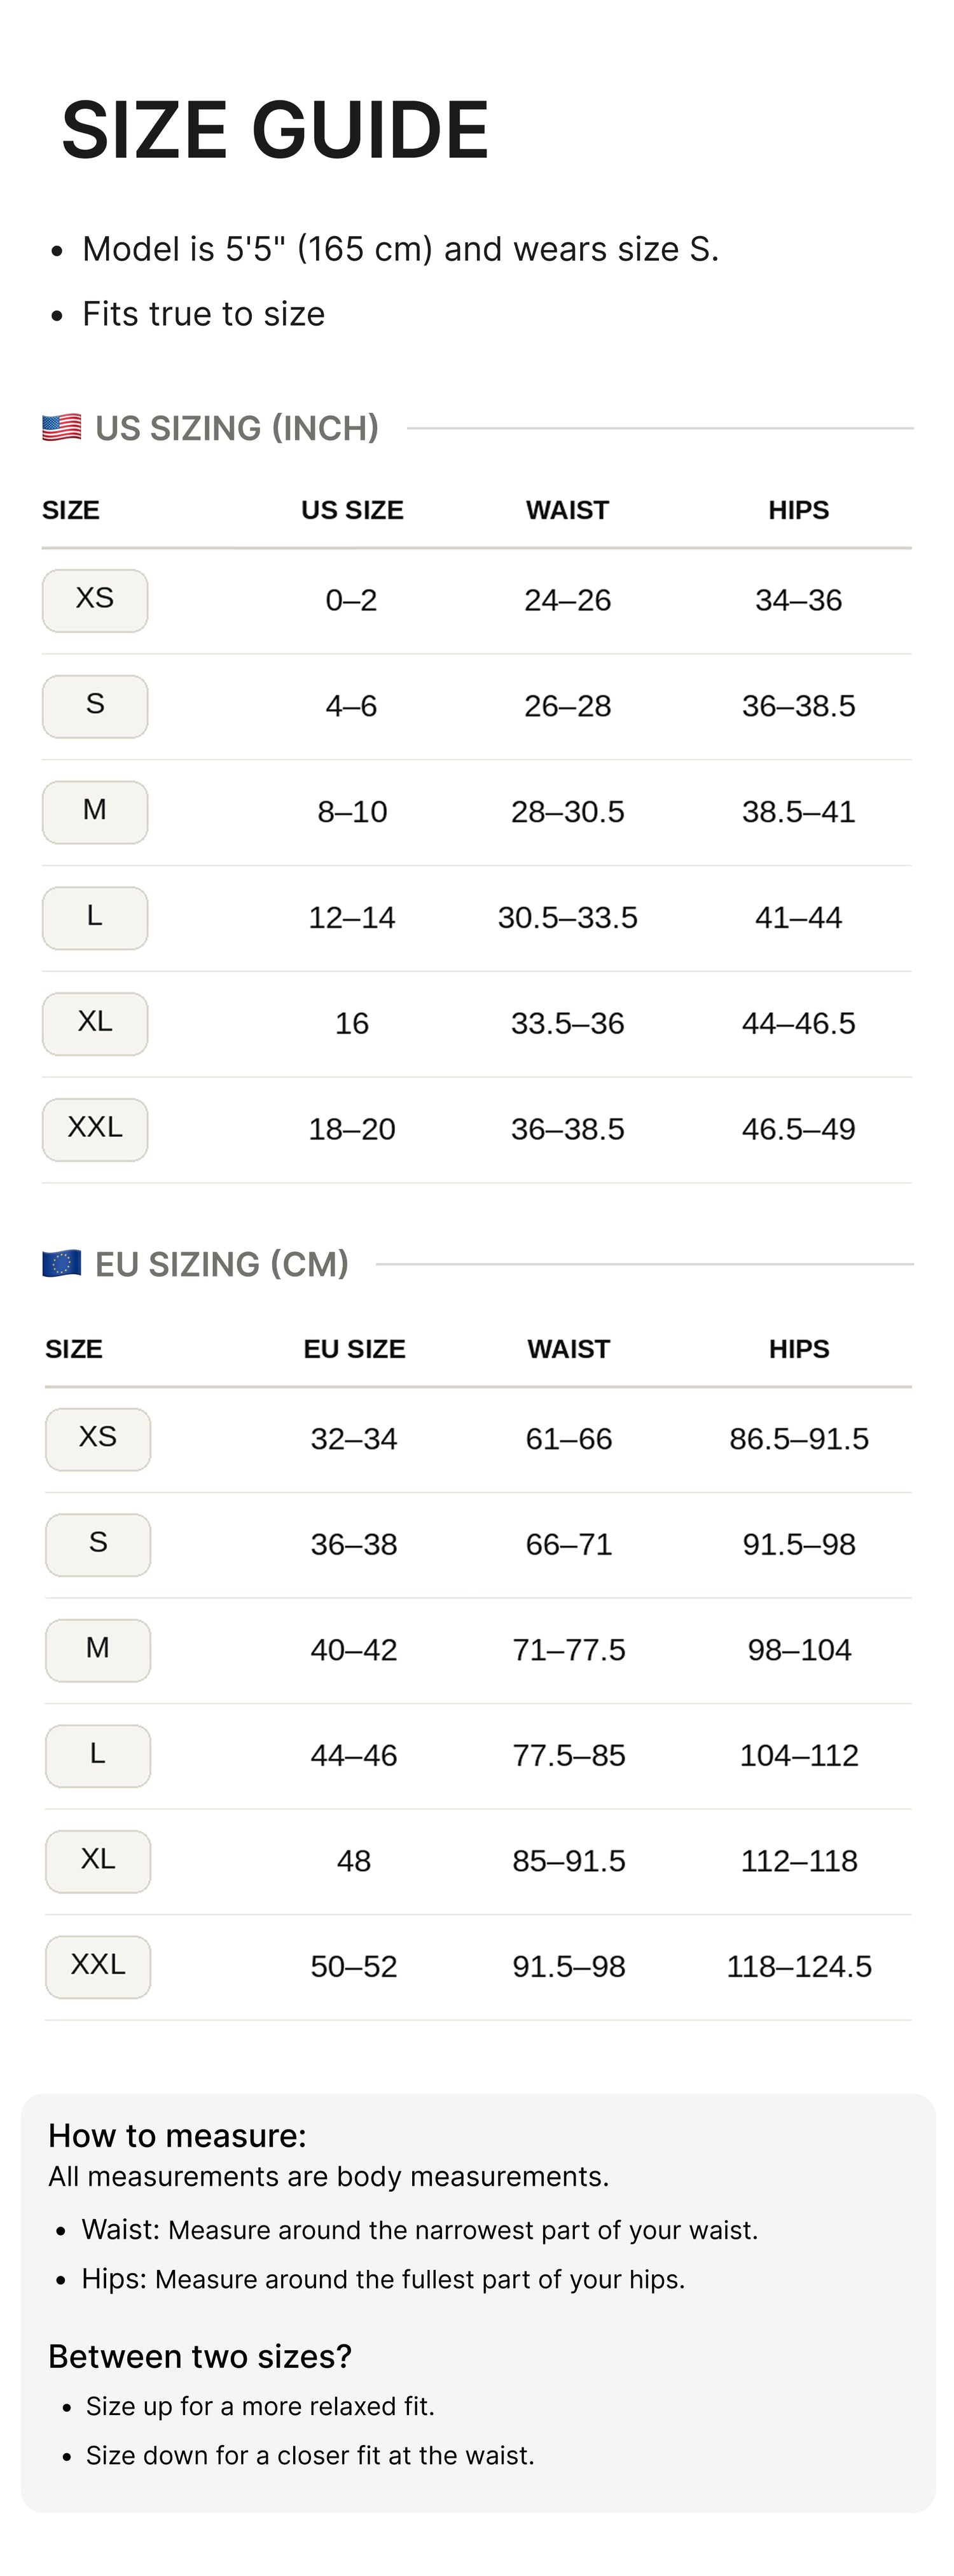Click the US SIZING (INCH) section heading
Image resolution: width=954 pixels, height=2576 pixels.
click(x=237, y=428)
